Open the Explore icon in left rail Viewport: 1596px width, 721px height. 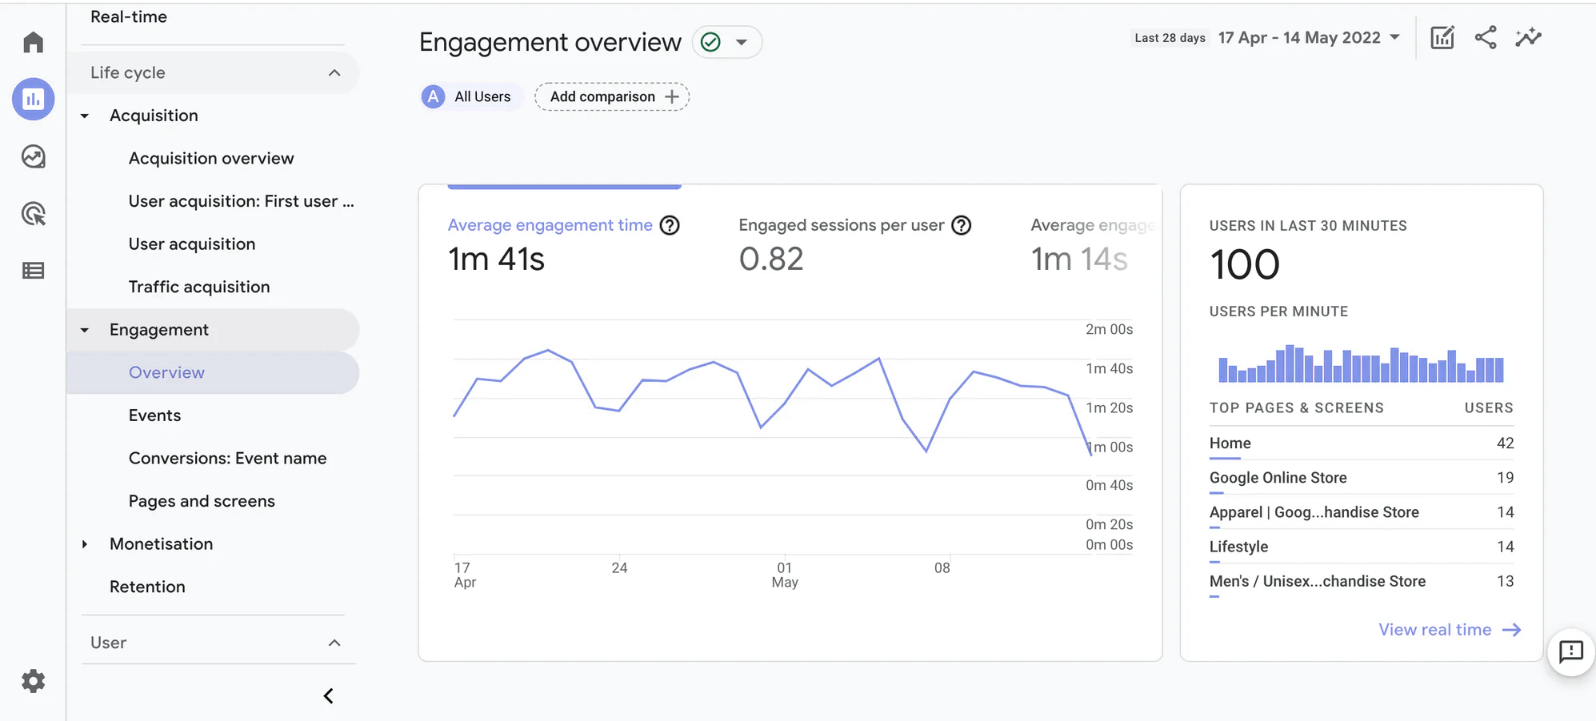[33, 156]
